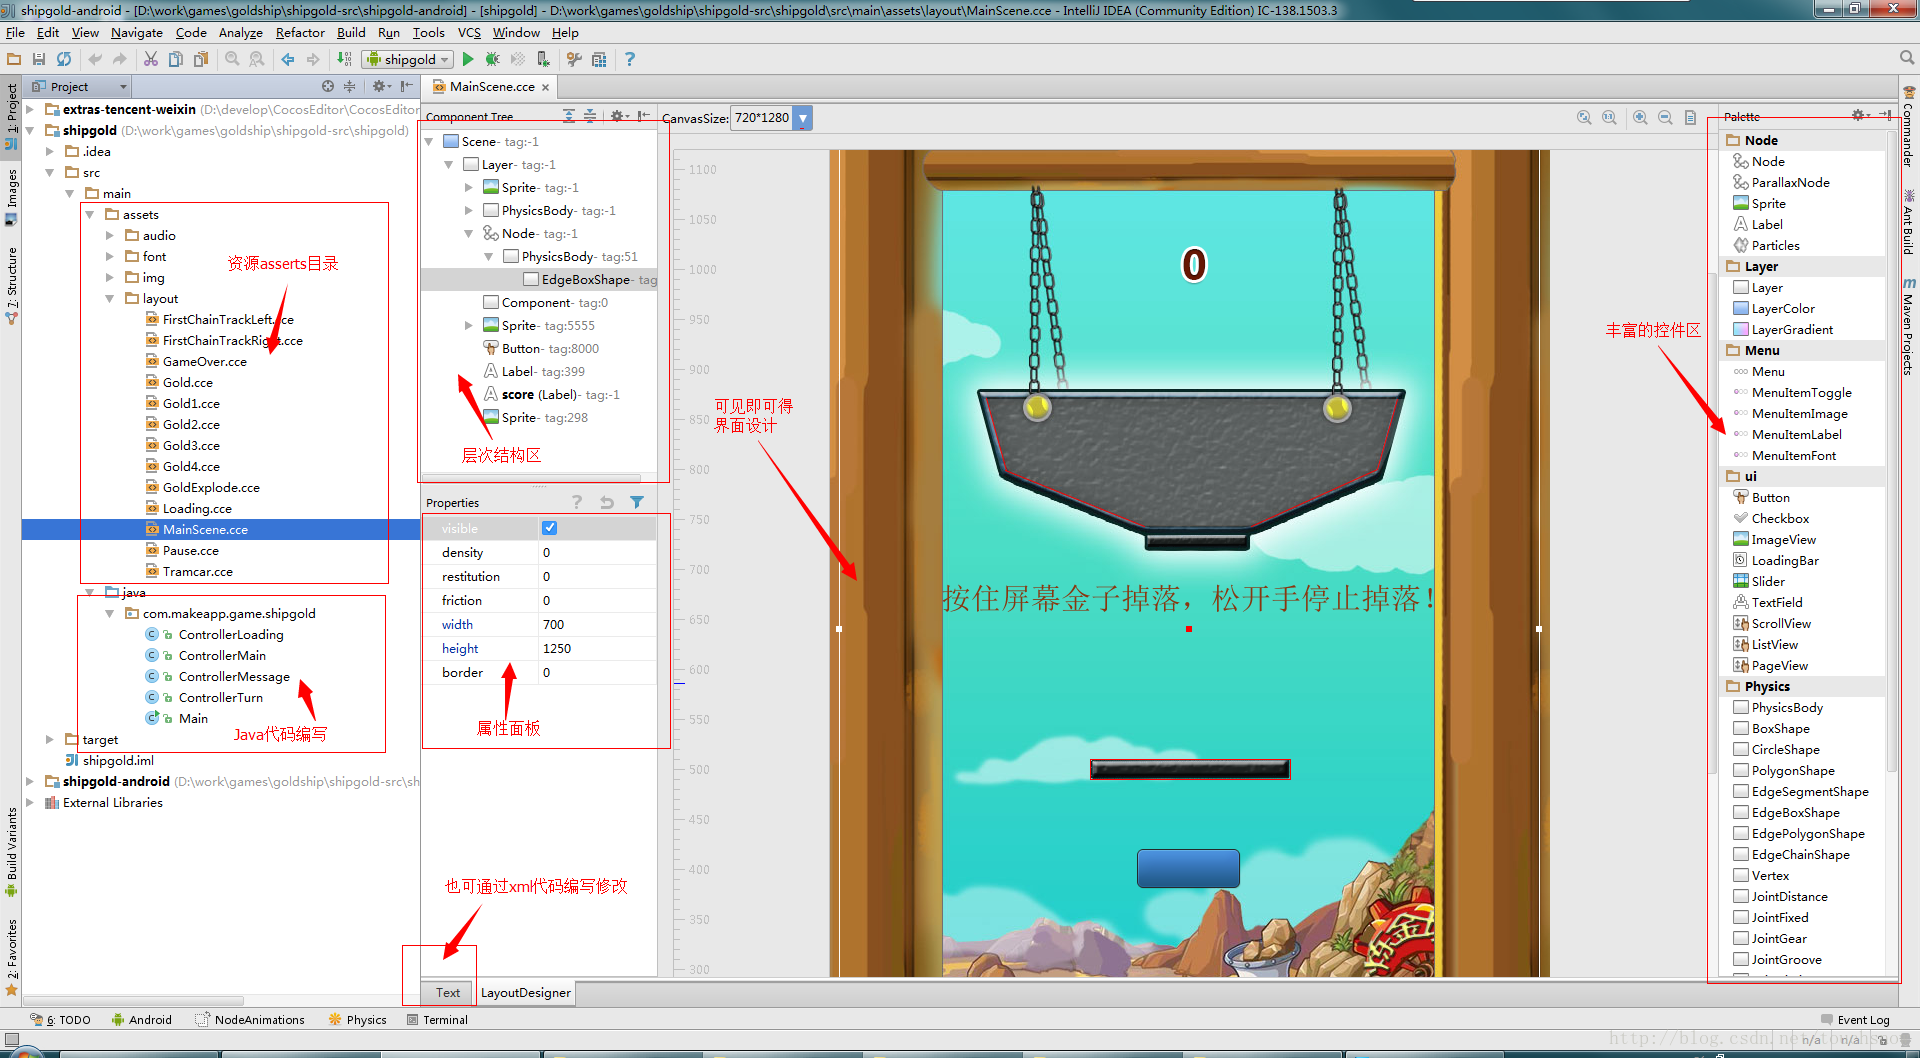Click Search Everywhere magnifier at top right
The height and width of the screenshot is (1058, 1920).
click(1907, 58)
